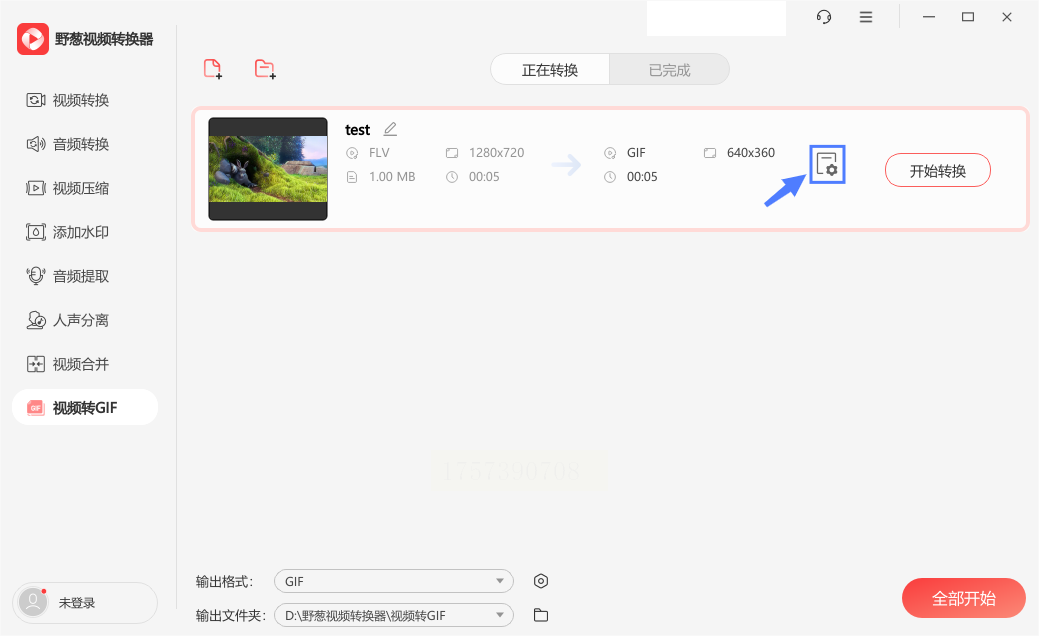This screenshot has height=636, width=1039.
Task: Click the output format GIF label
Action: [635, 153]
